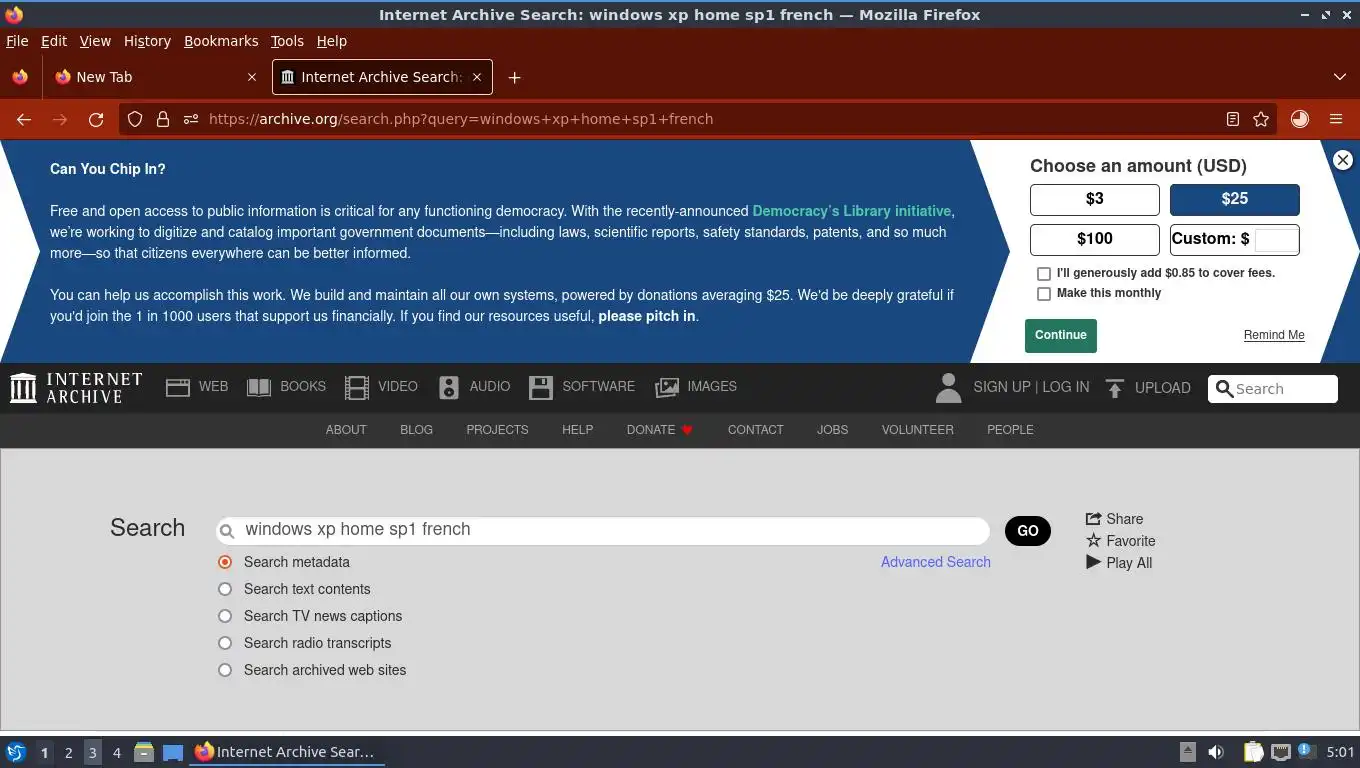
Task: Click the Firefox address bar URL
Action: coord(461,119)
